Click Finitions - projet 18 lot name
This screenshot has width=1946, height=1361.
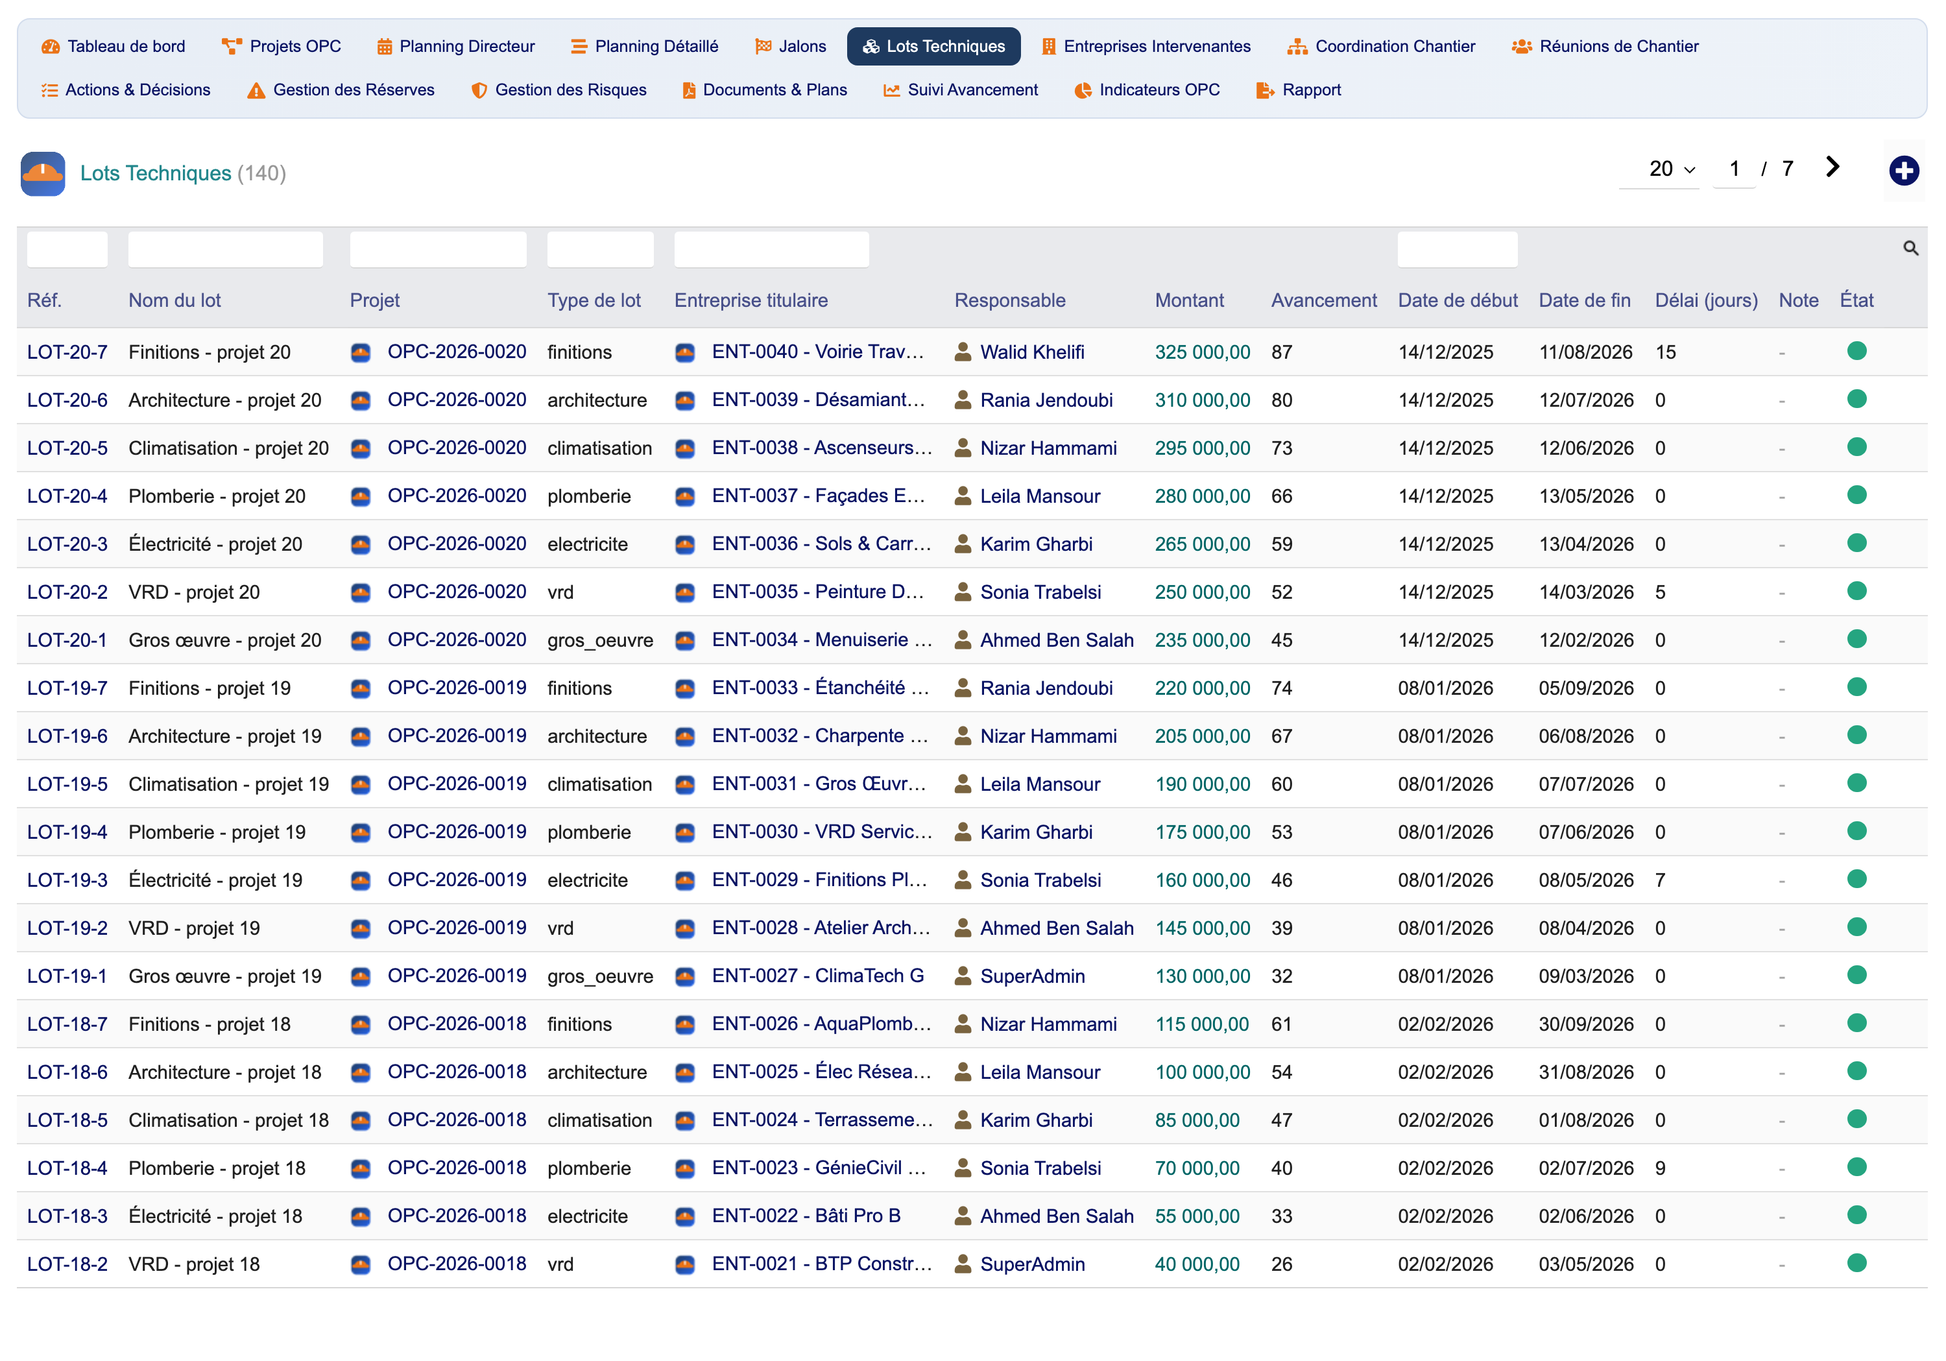209,1024
